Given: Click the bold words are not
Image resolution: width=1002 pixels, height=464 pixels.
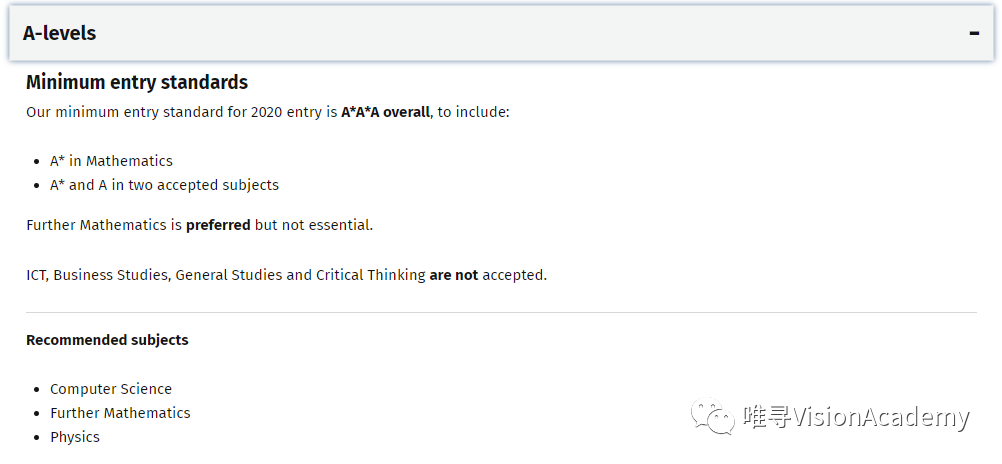Looking at the screenshot, I should (453, 275).
